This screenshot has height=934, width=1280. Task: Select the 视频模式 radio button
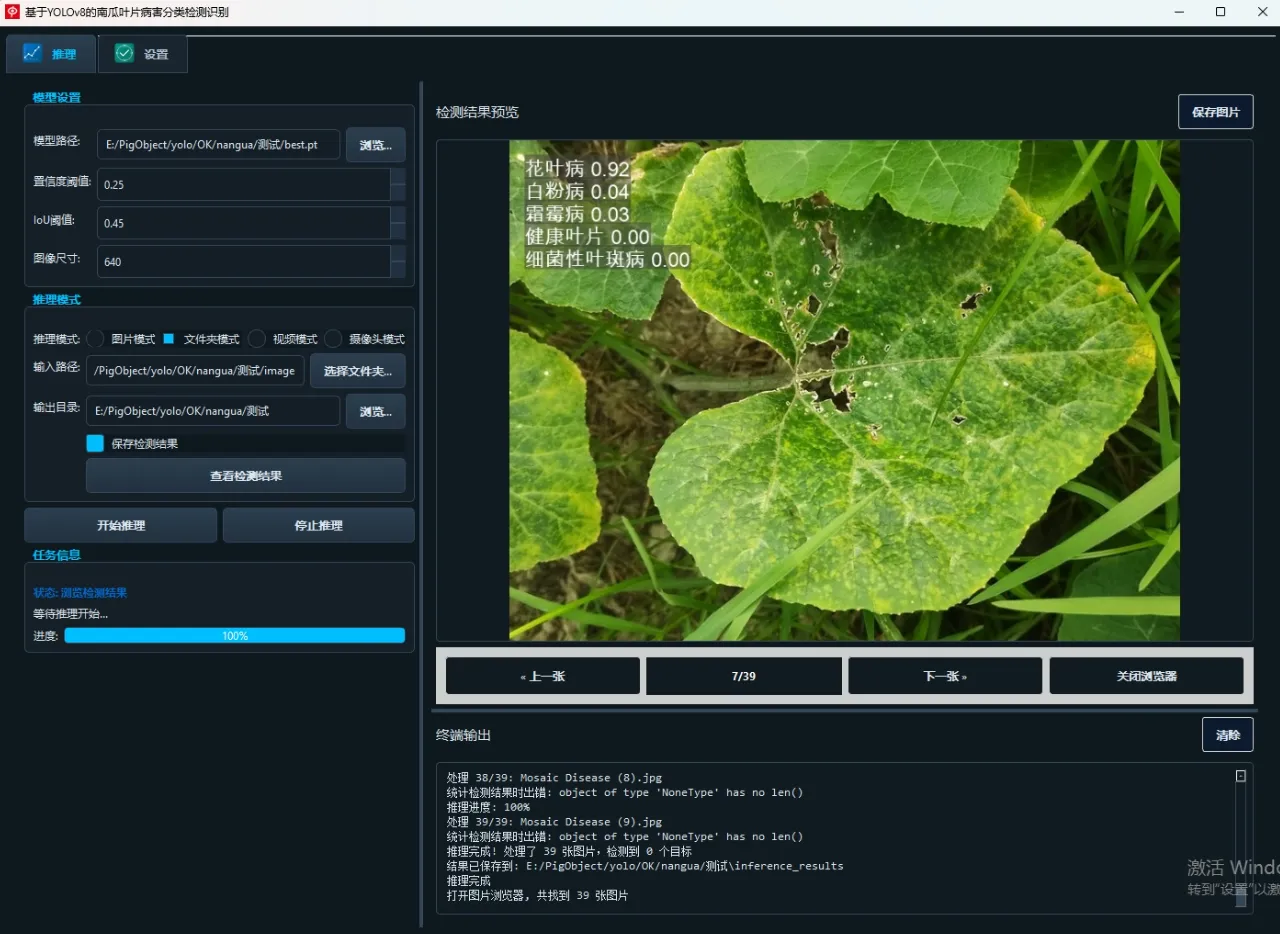257,339
